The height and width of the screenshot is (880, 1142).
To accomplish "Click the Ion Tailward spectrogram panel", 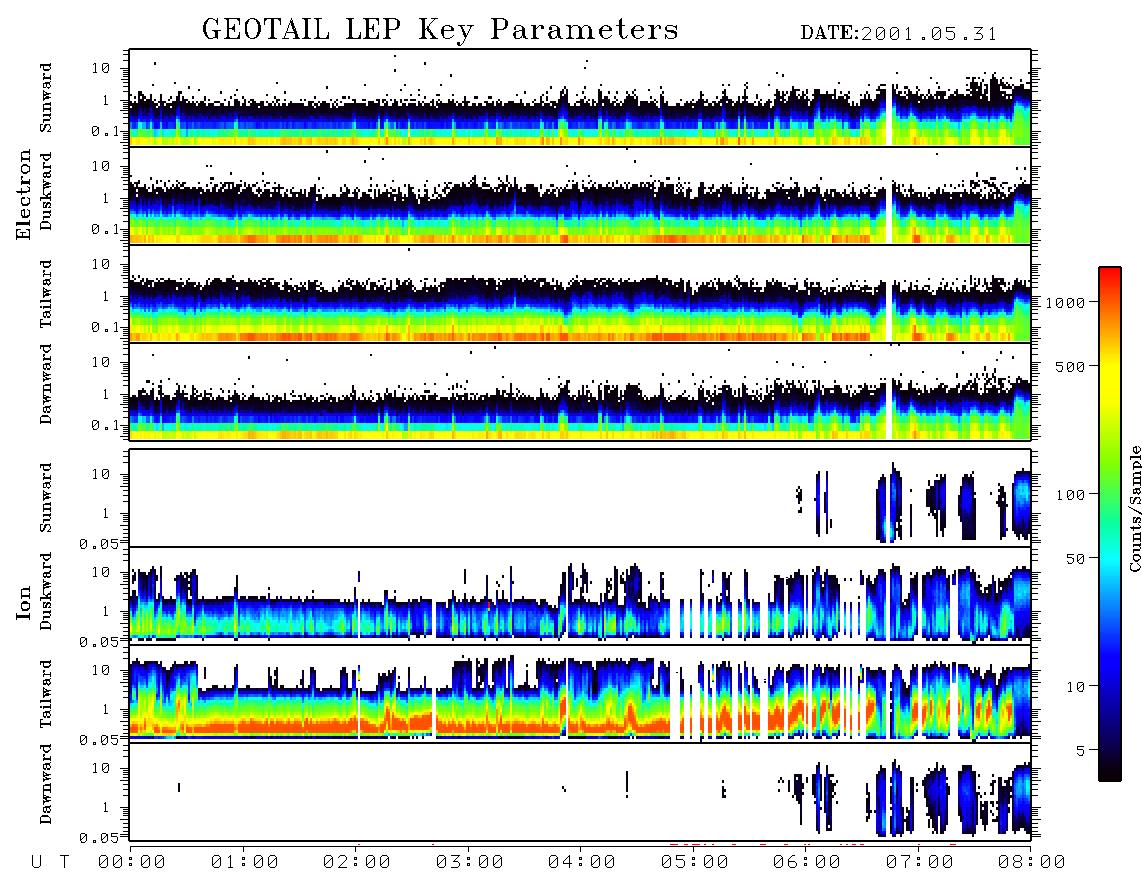I will (x=580, y=694).
